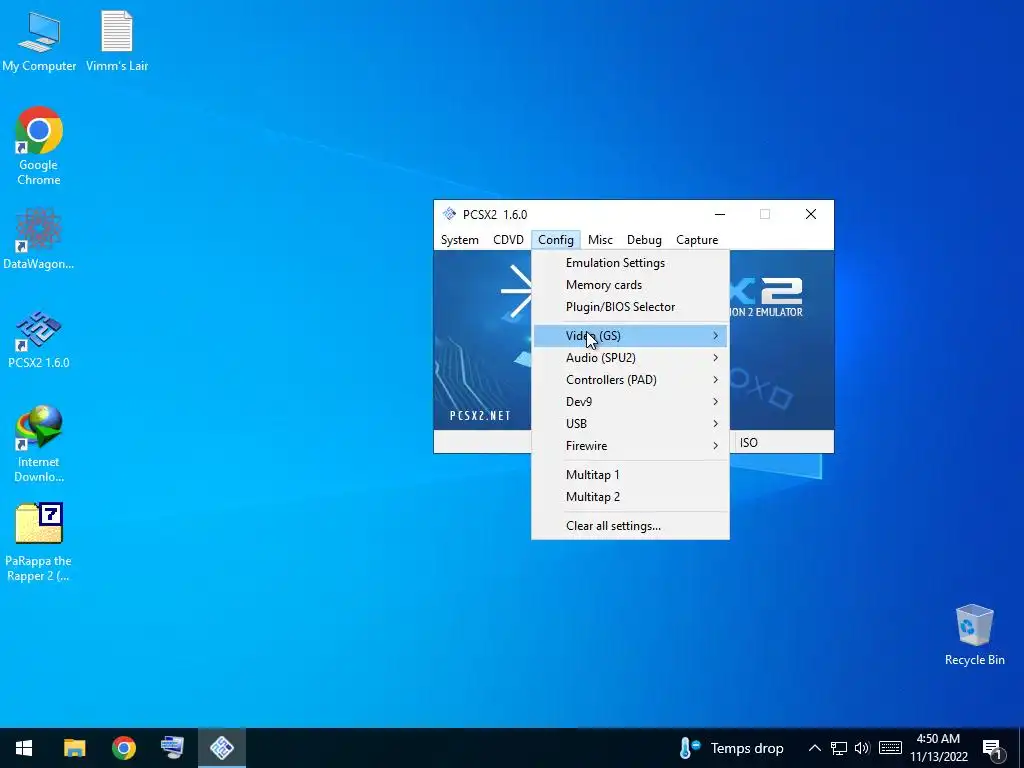Select the DataWagon desktop shortcut
The height and width of the screenshot is (768, 1024).
pyautogui.click(x=39, y=238)
